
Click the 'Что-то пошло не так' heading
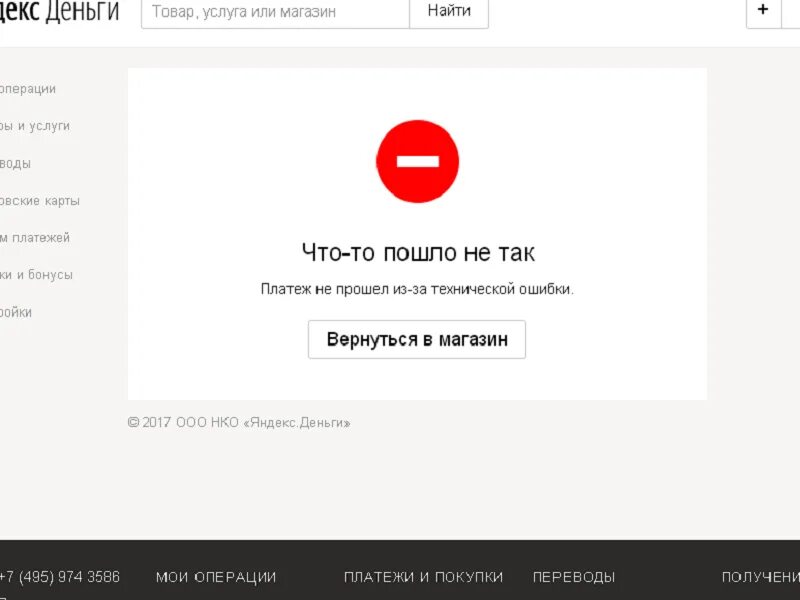(x=418, y=252)
